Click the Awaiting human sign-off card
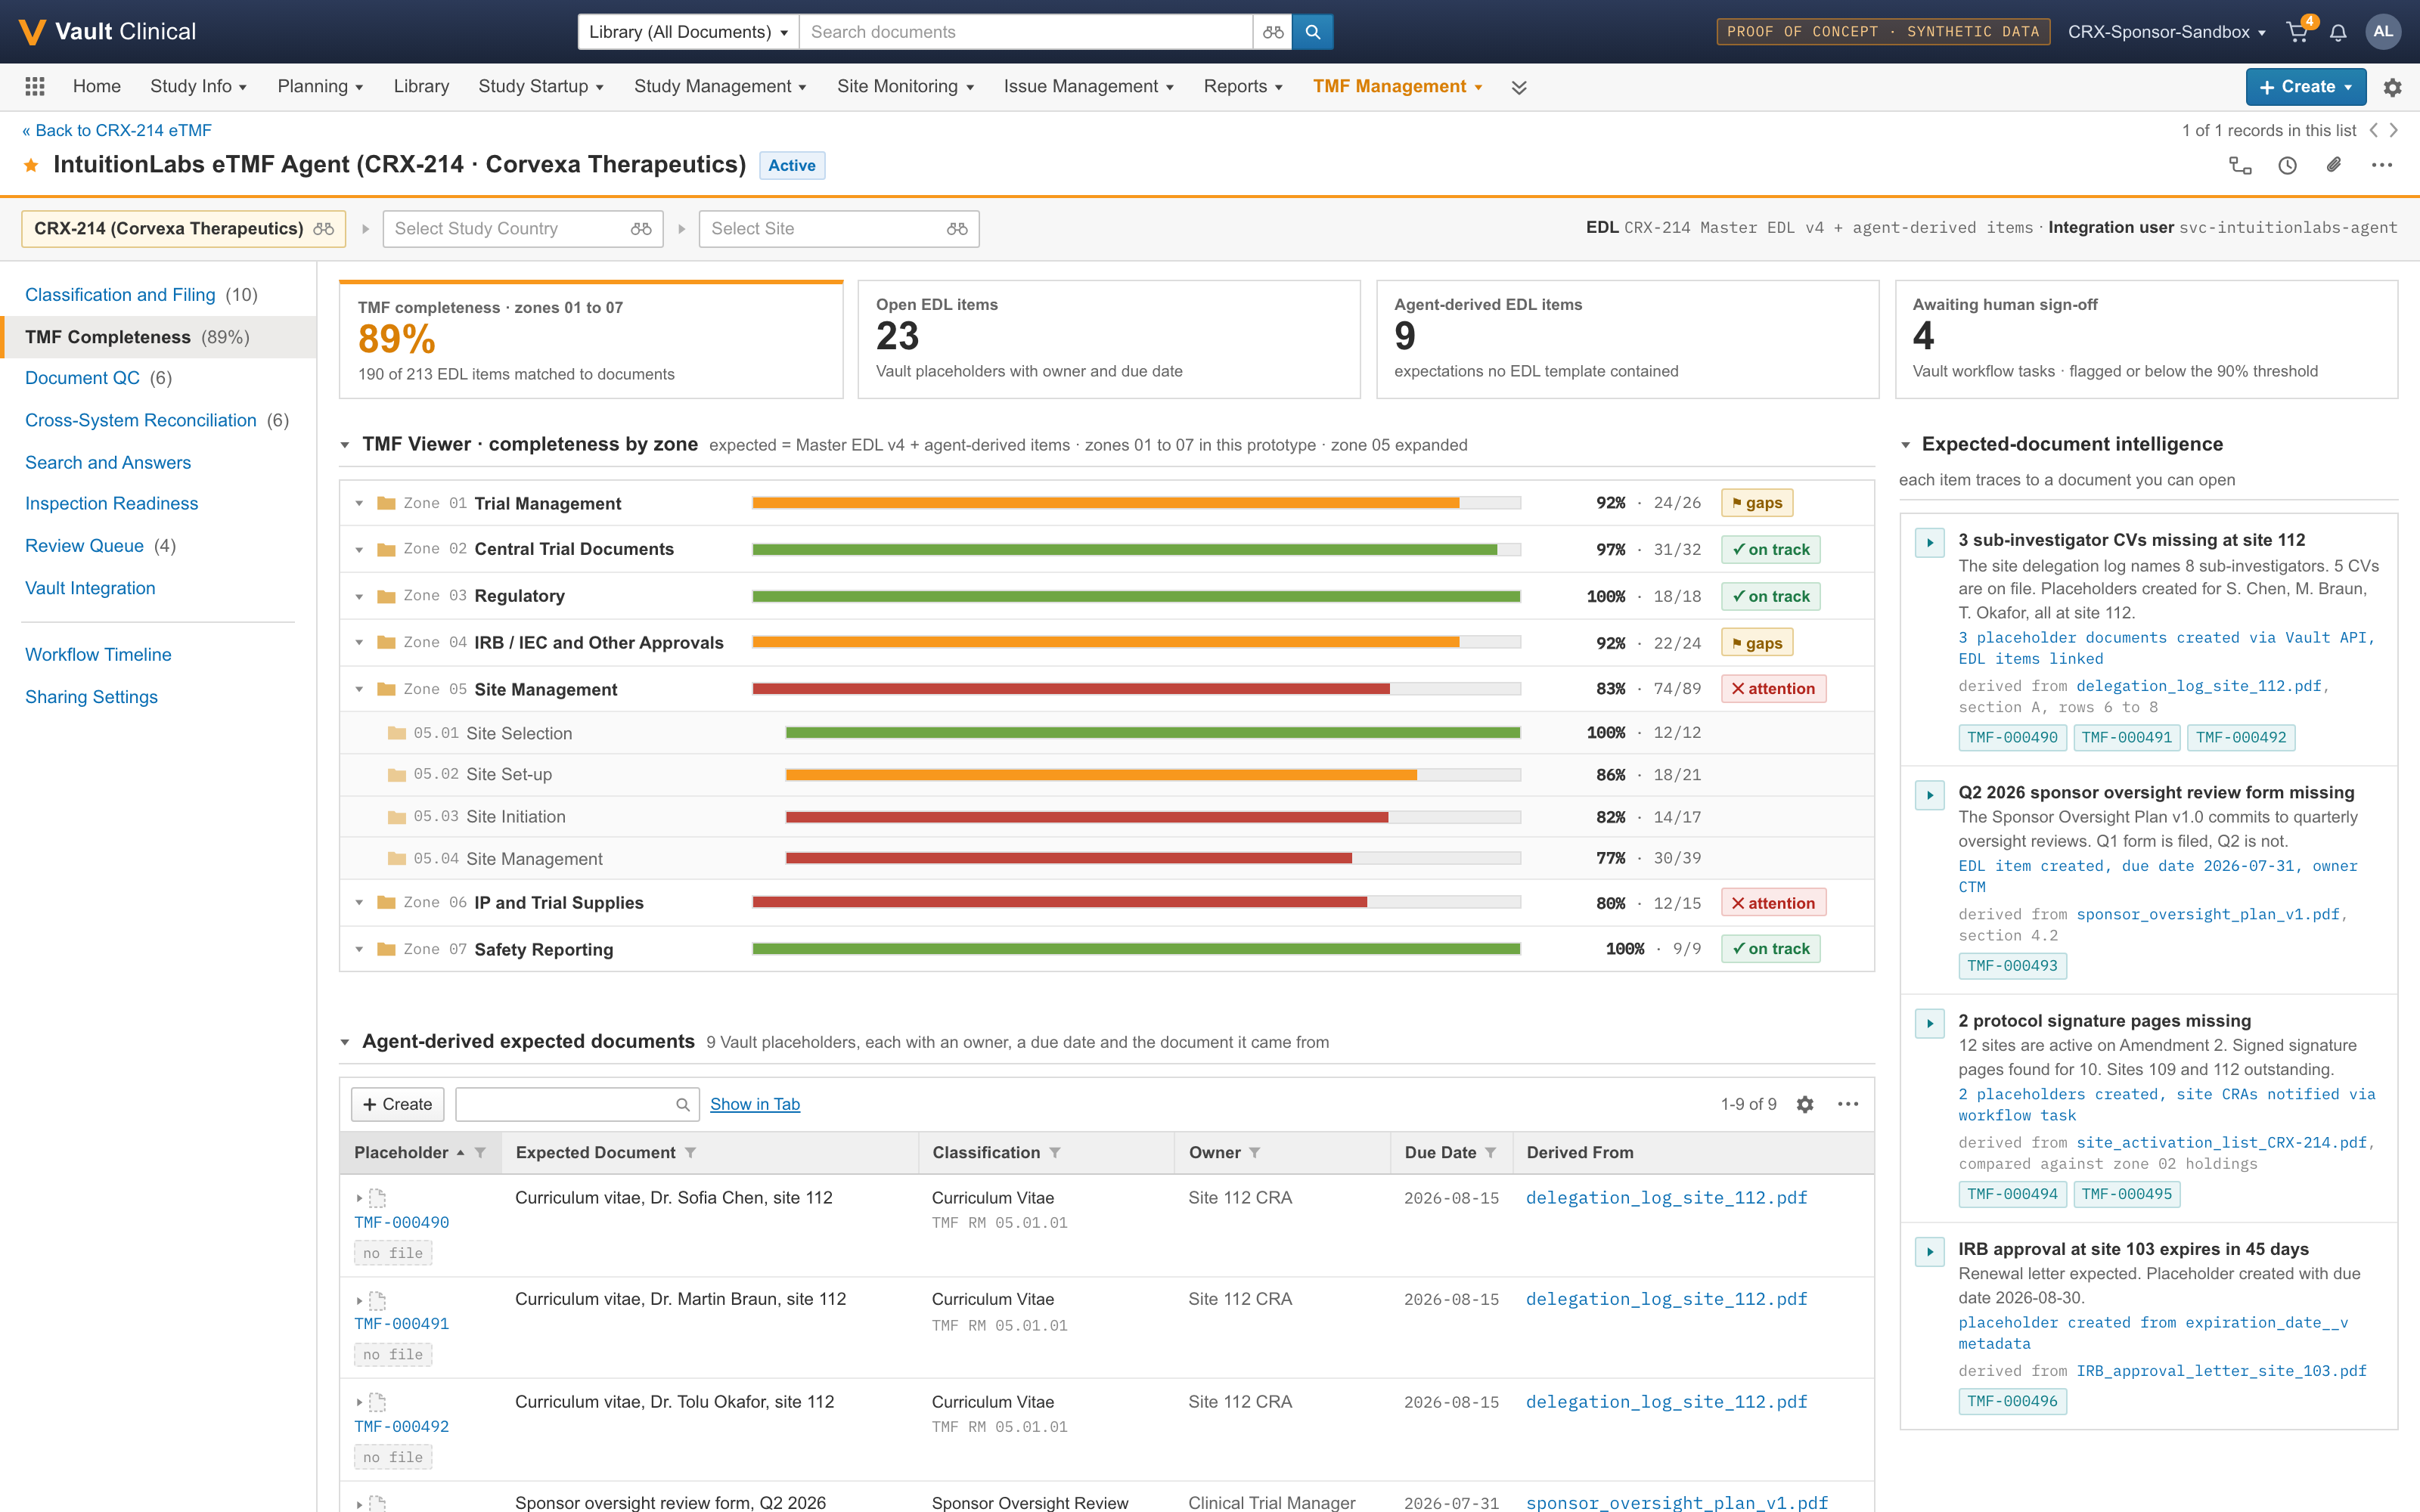Viewport: 2420px width, 1512px height. tap(2146, 340)
